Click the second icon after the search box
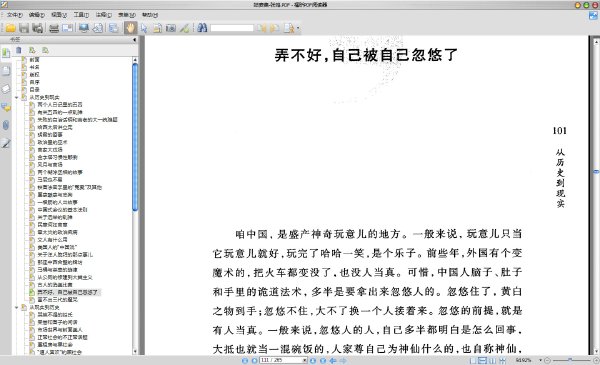This screenshot has width=600, height=365. pyautogui.click(x=274, y=28)
